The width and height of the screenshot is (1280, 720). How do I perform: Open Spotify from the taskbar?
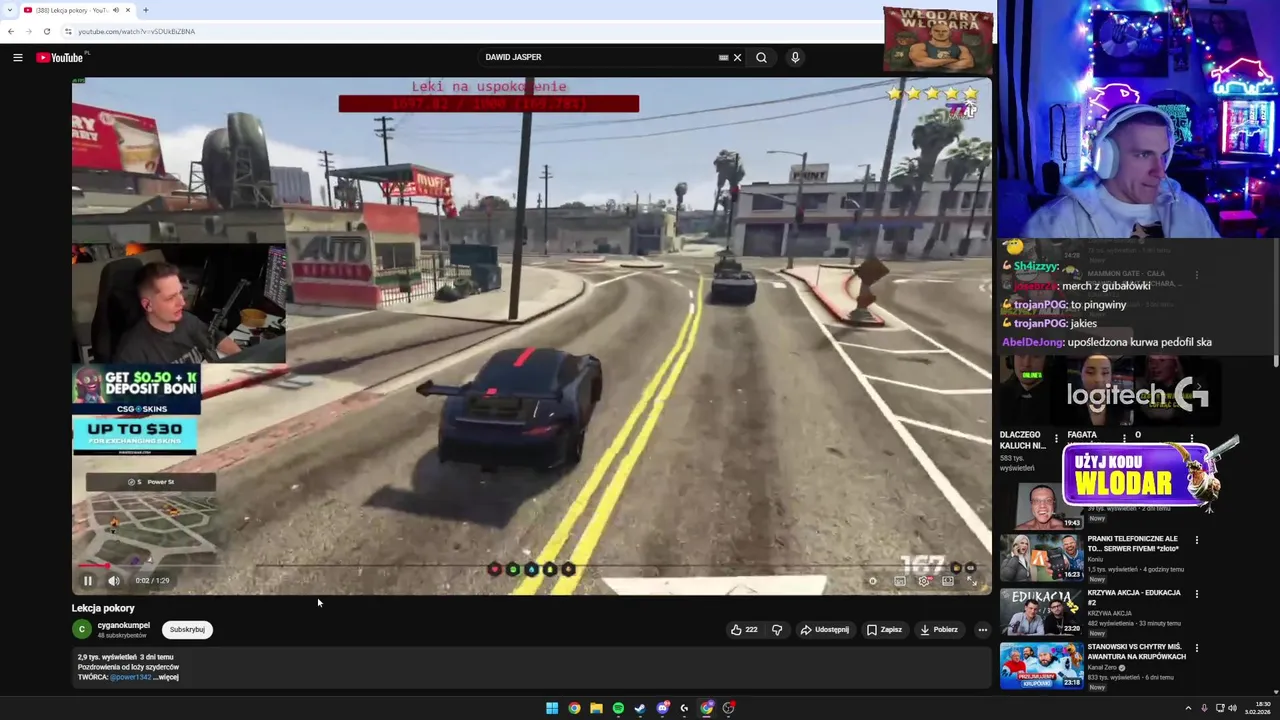pyautogui.click(x=618, y=708)
